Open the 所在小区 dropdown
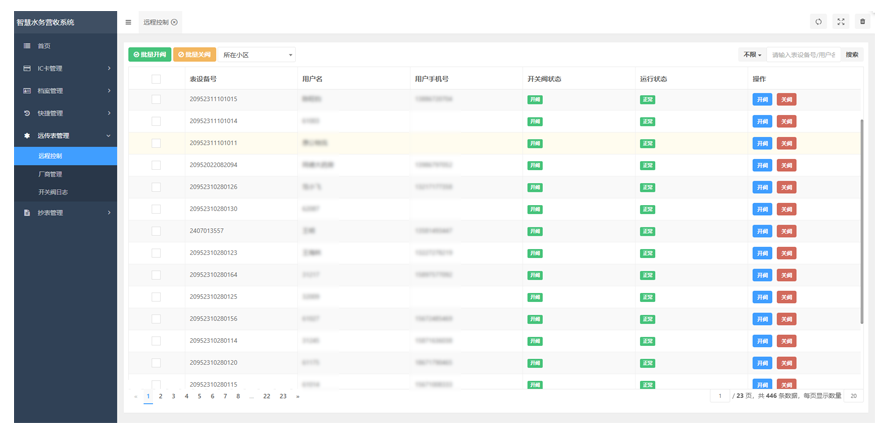Viewport: 890px width, 432px height. click(x=258, y=55)
